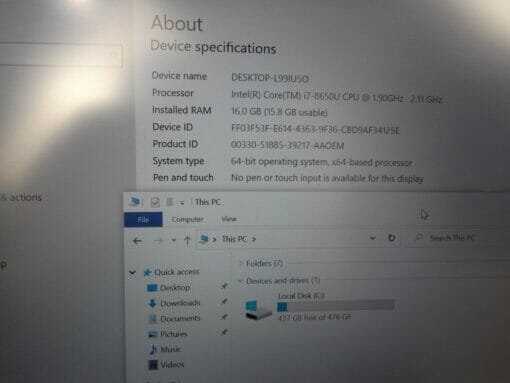Go forward with the right arrow button
The height and width of the screenshot is (383, 510).
(x=158, y=240)
